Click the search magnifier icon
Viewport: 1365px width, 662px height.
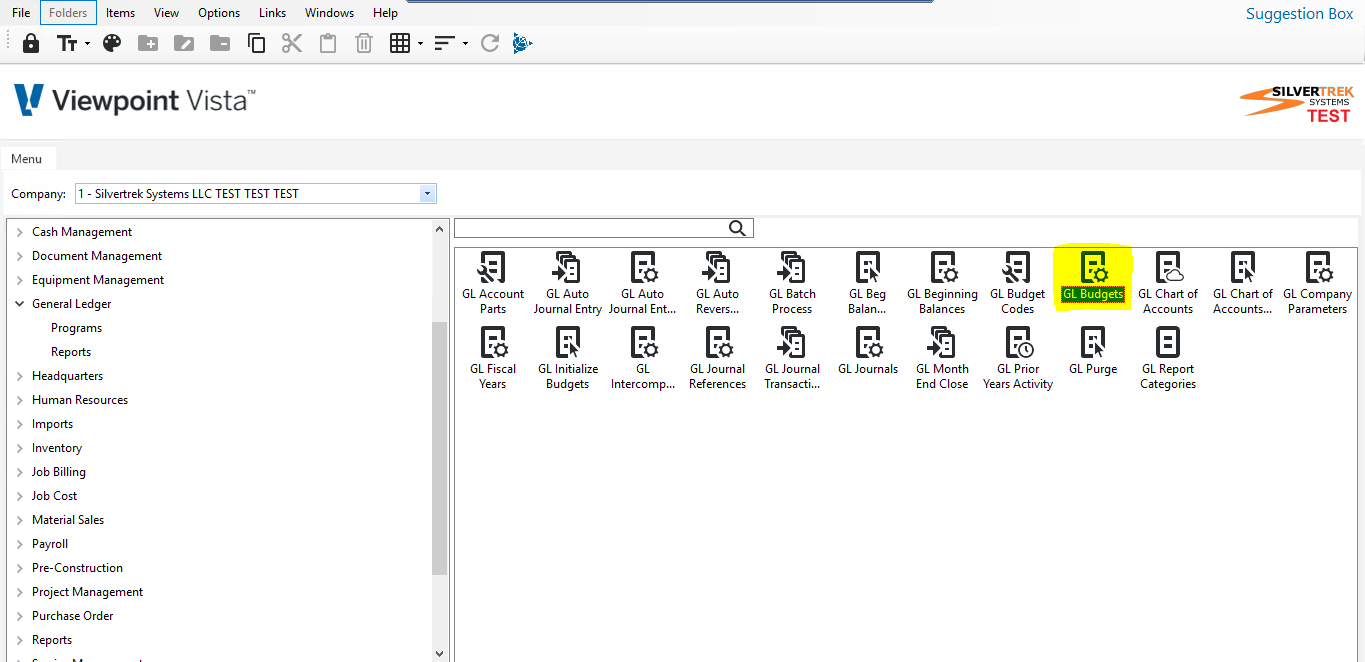[x=738, y=228]
